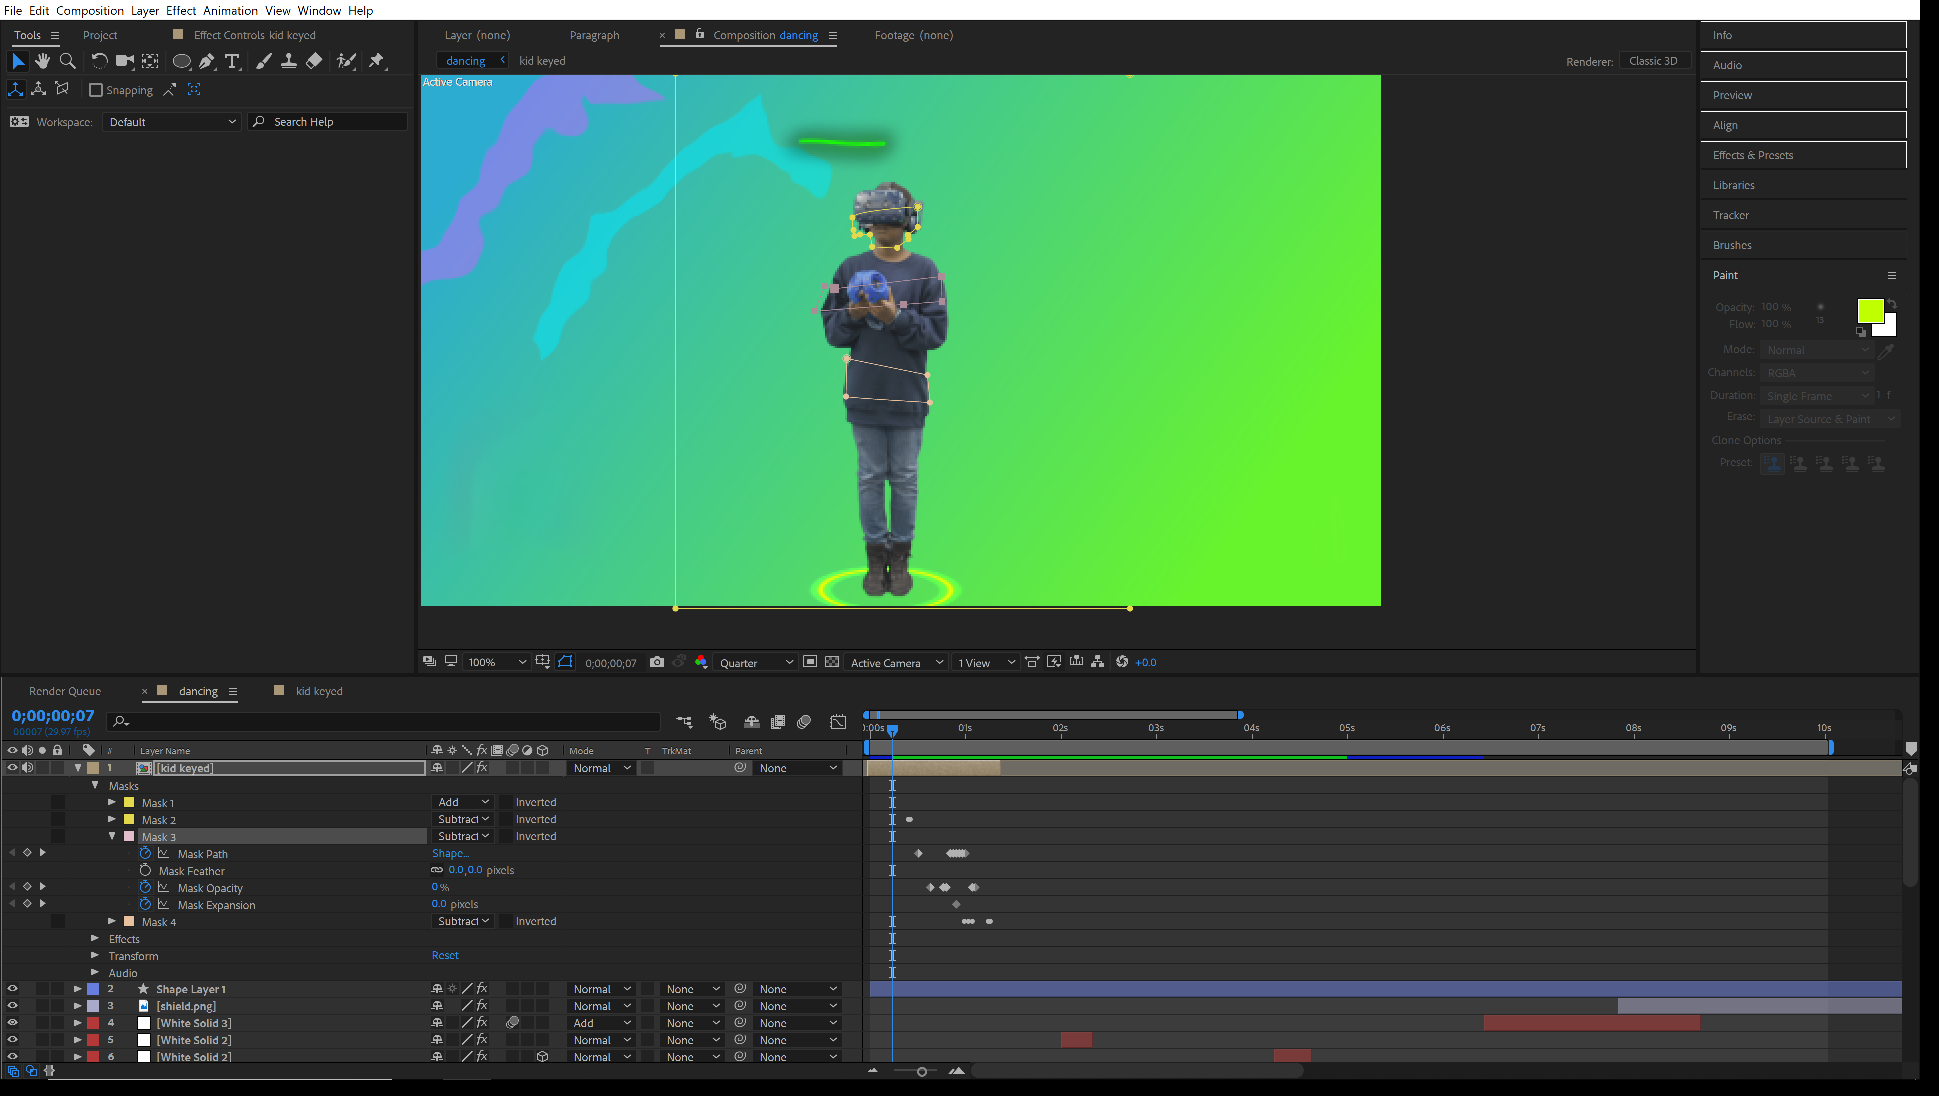This screenshot has height=1096, width=1939.
Task: Activate the Hand tool
Action: coord(43,61)
